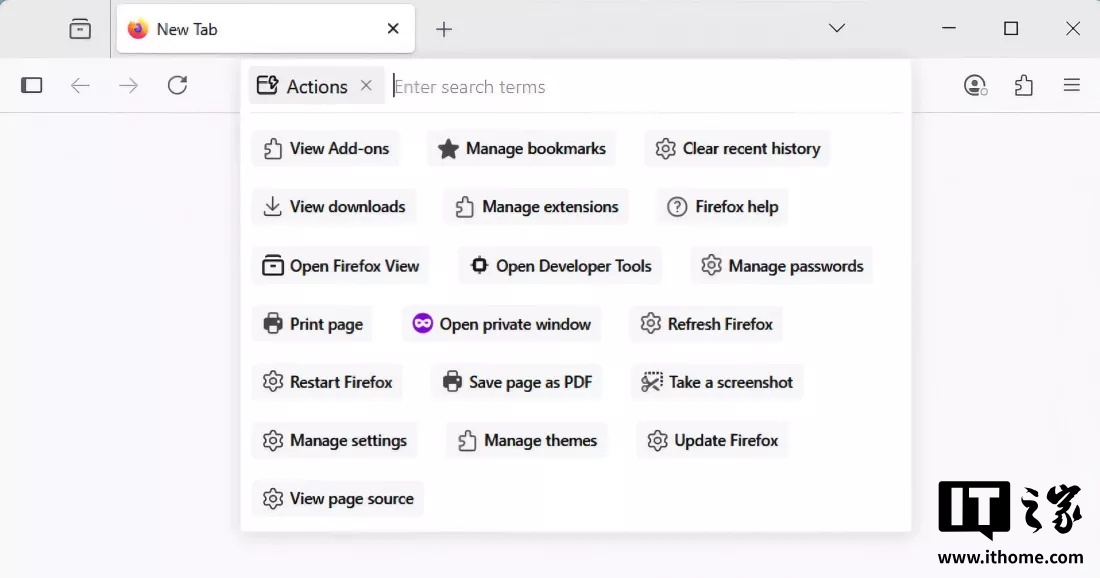This screenshot has width=1100, height=578.
Task: Select Manage bookmarks action
Action: (x=521, y=149)
